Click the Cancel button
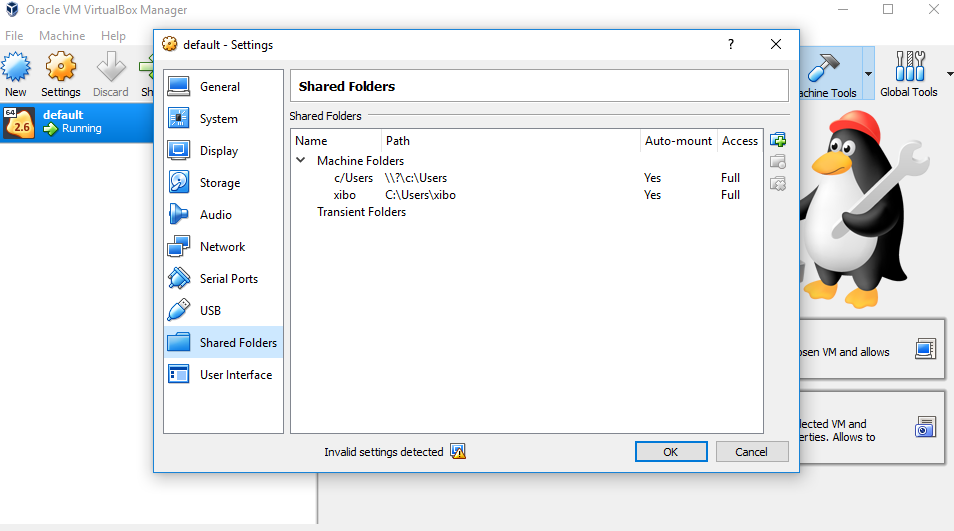Image resolution: width=954 pixels, height=531 pixels. coord(752,451)
